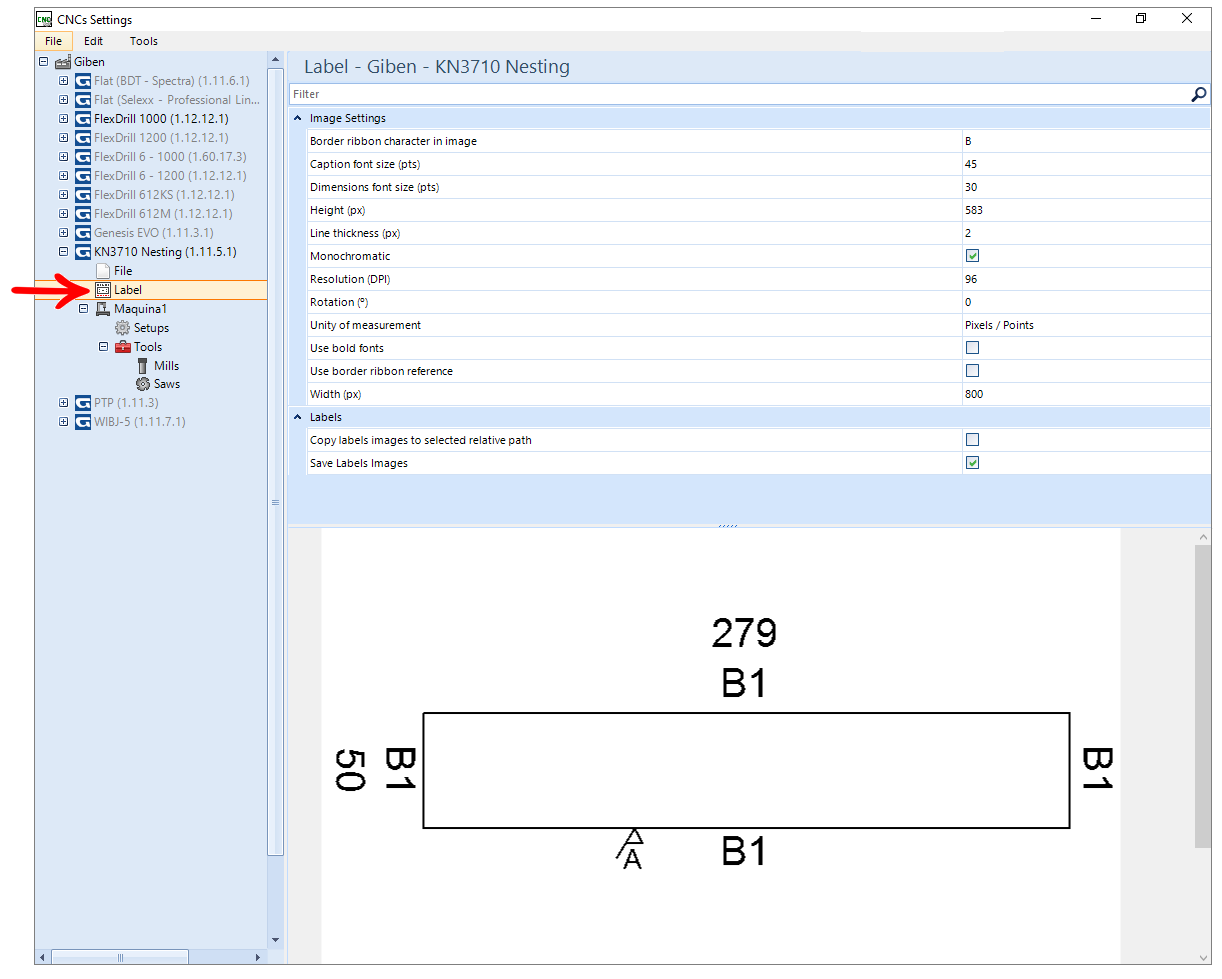The height and width of the screenshot is (979, 1222).
Task: Edit Resolution (DPI) value 96
Action: pyautogui.click(x=1086, y=279)
